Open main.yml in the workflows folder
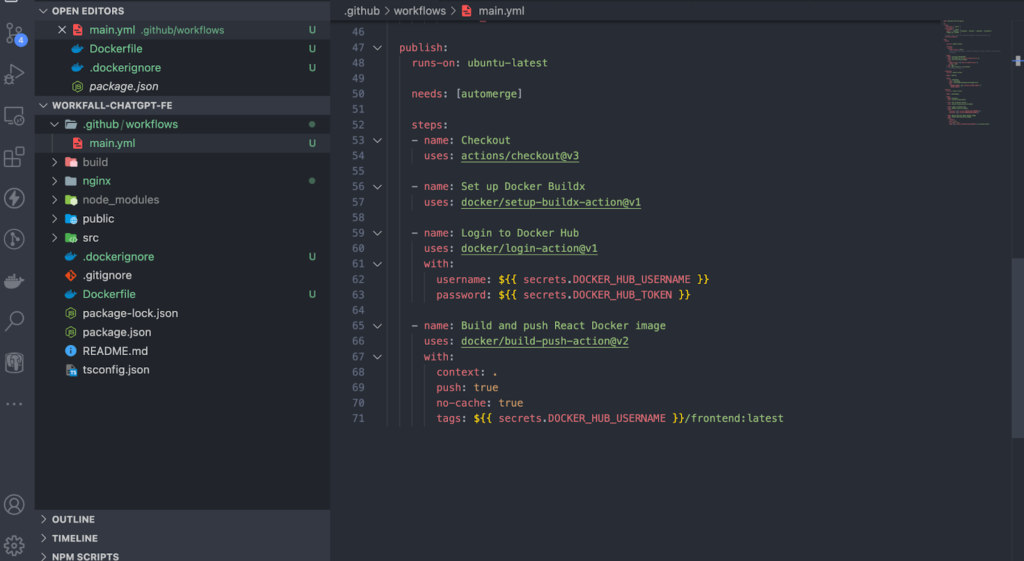 (x=183, y=143)
